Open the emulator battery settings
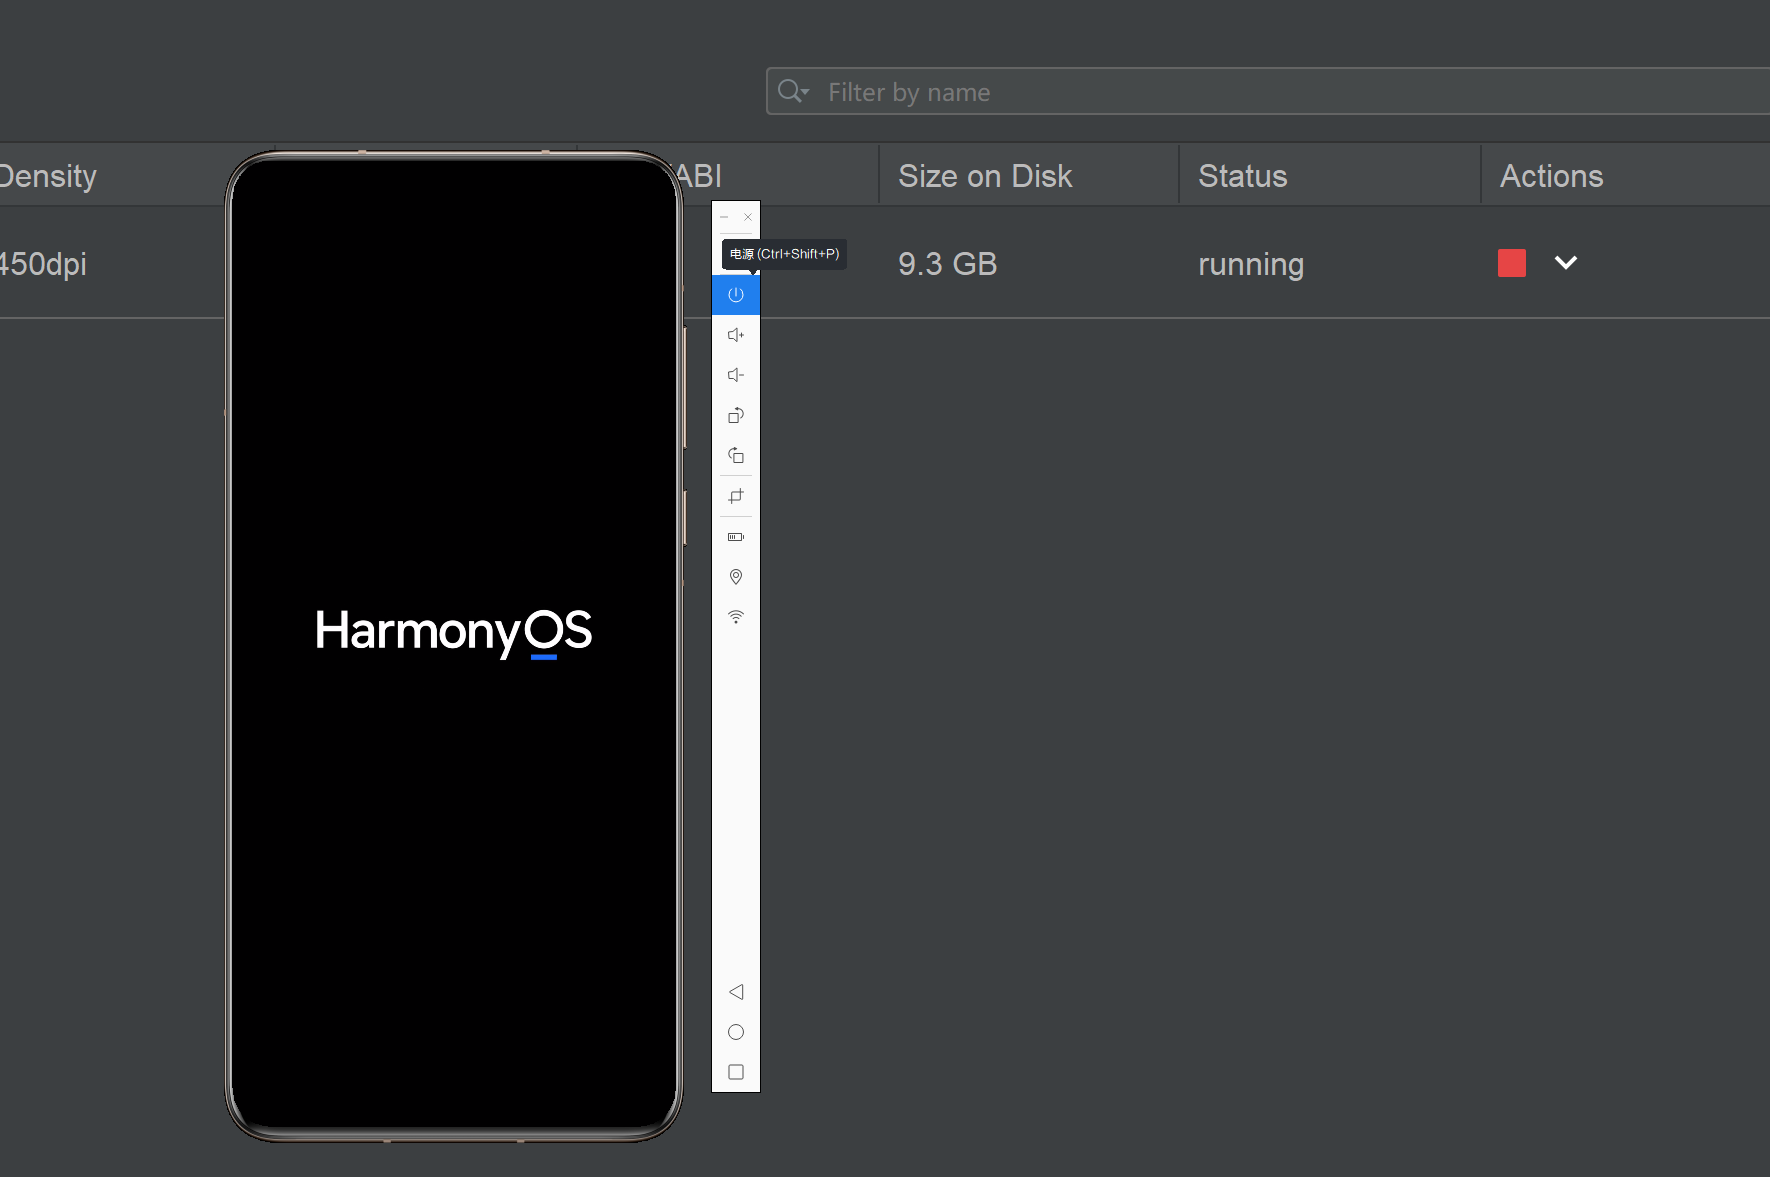 (736, 537)
